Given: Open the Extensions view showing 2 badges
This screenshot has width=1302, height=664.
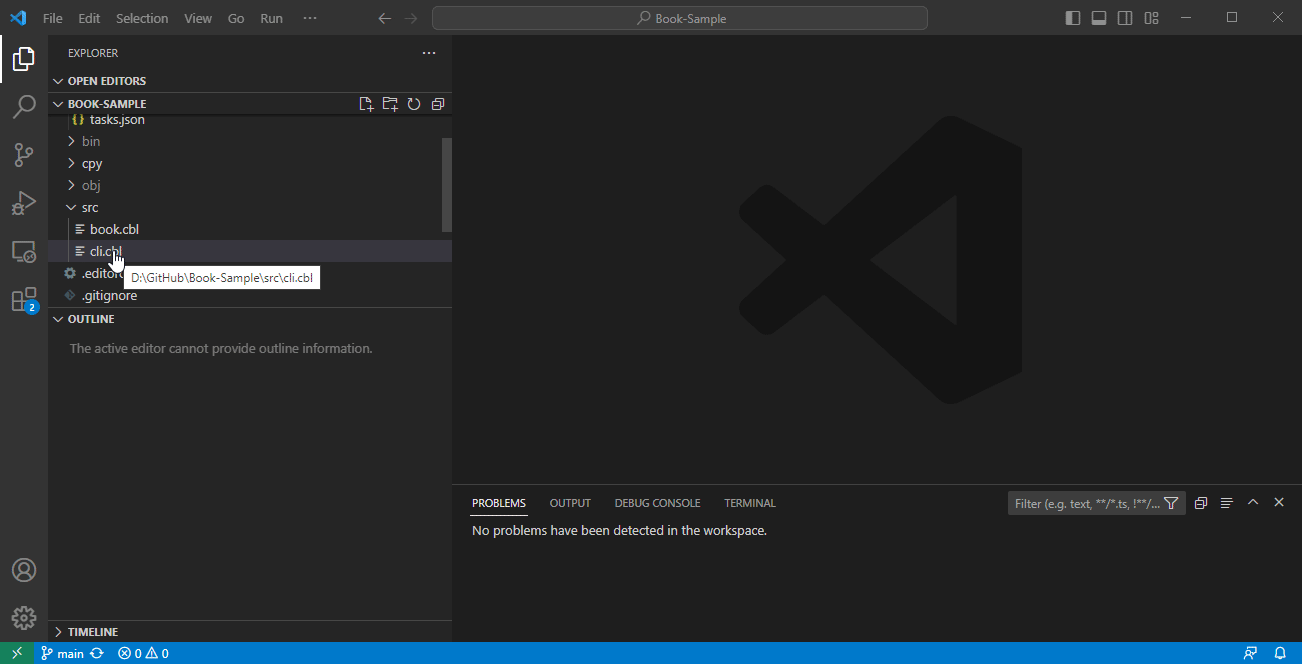Looking at the screenshot, I should coord(24,299).
